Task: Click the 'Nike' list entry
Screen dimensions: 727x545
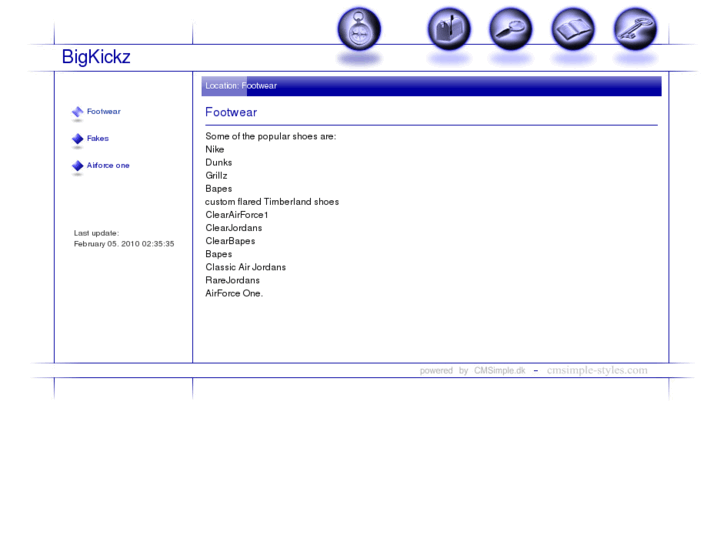Action: pyautogui.click(x=215, y=149)
